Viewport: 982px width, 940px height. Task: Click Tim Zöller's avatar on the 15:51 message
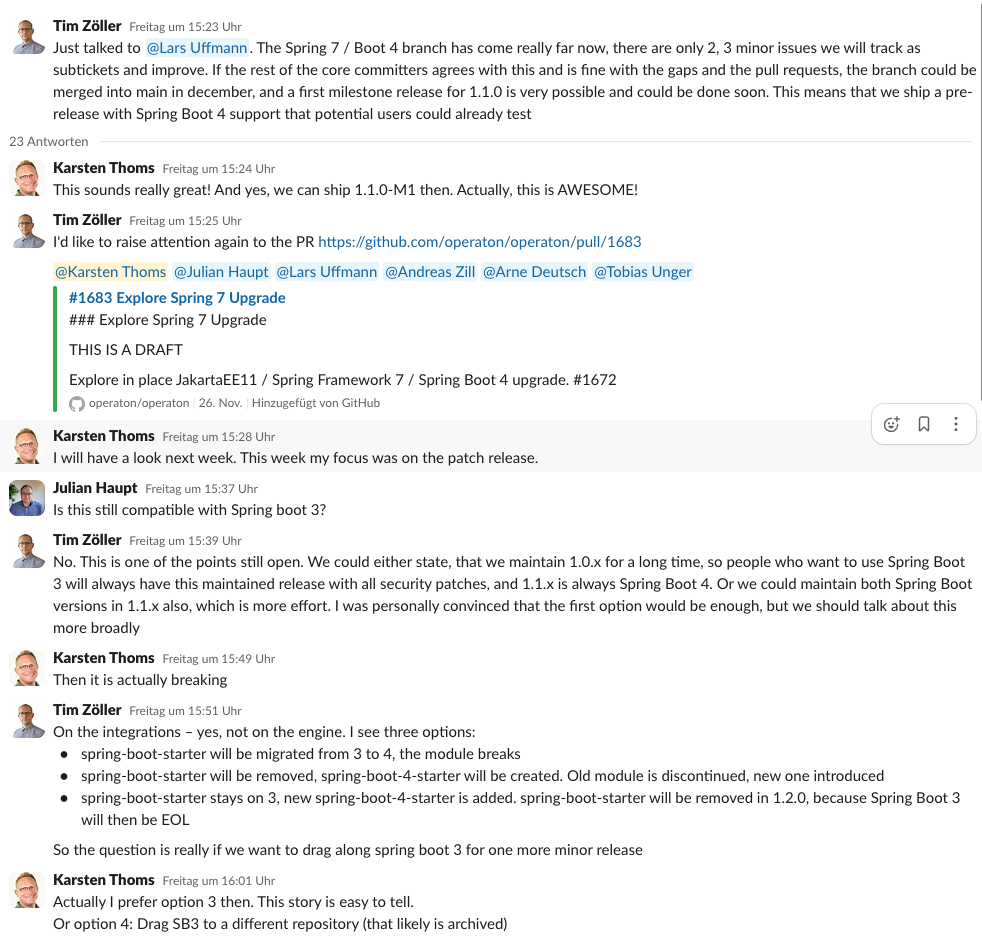pos(27,721)
